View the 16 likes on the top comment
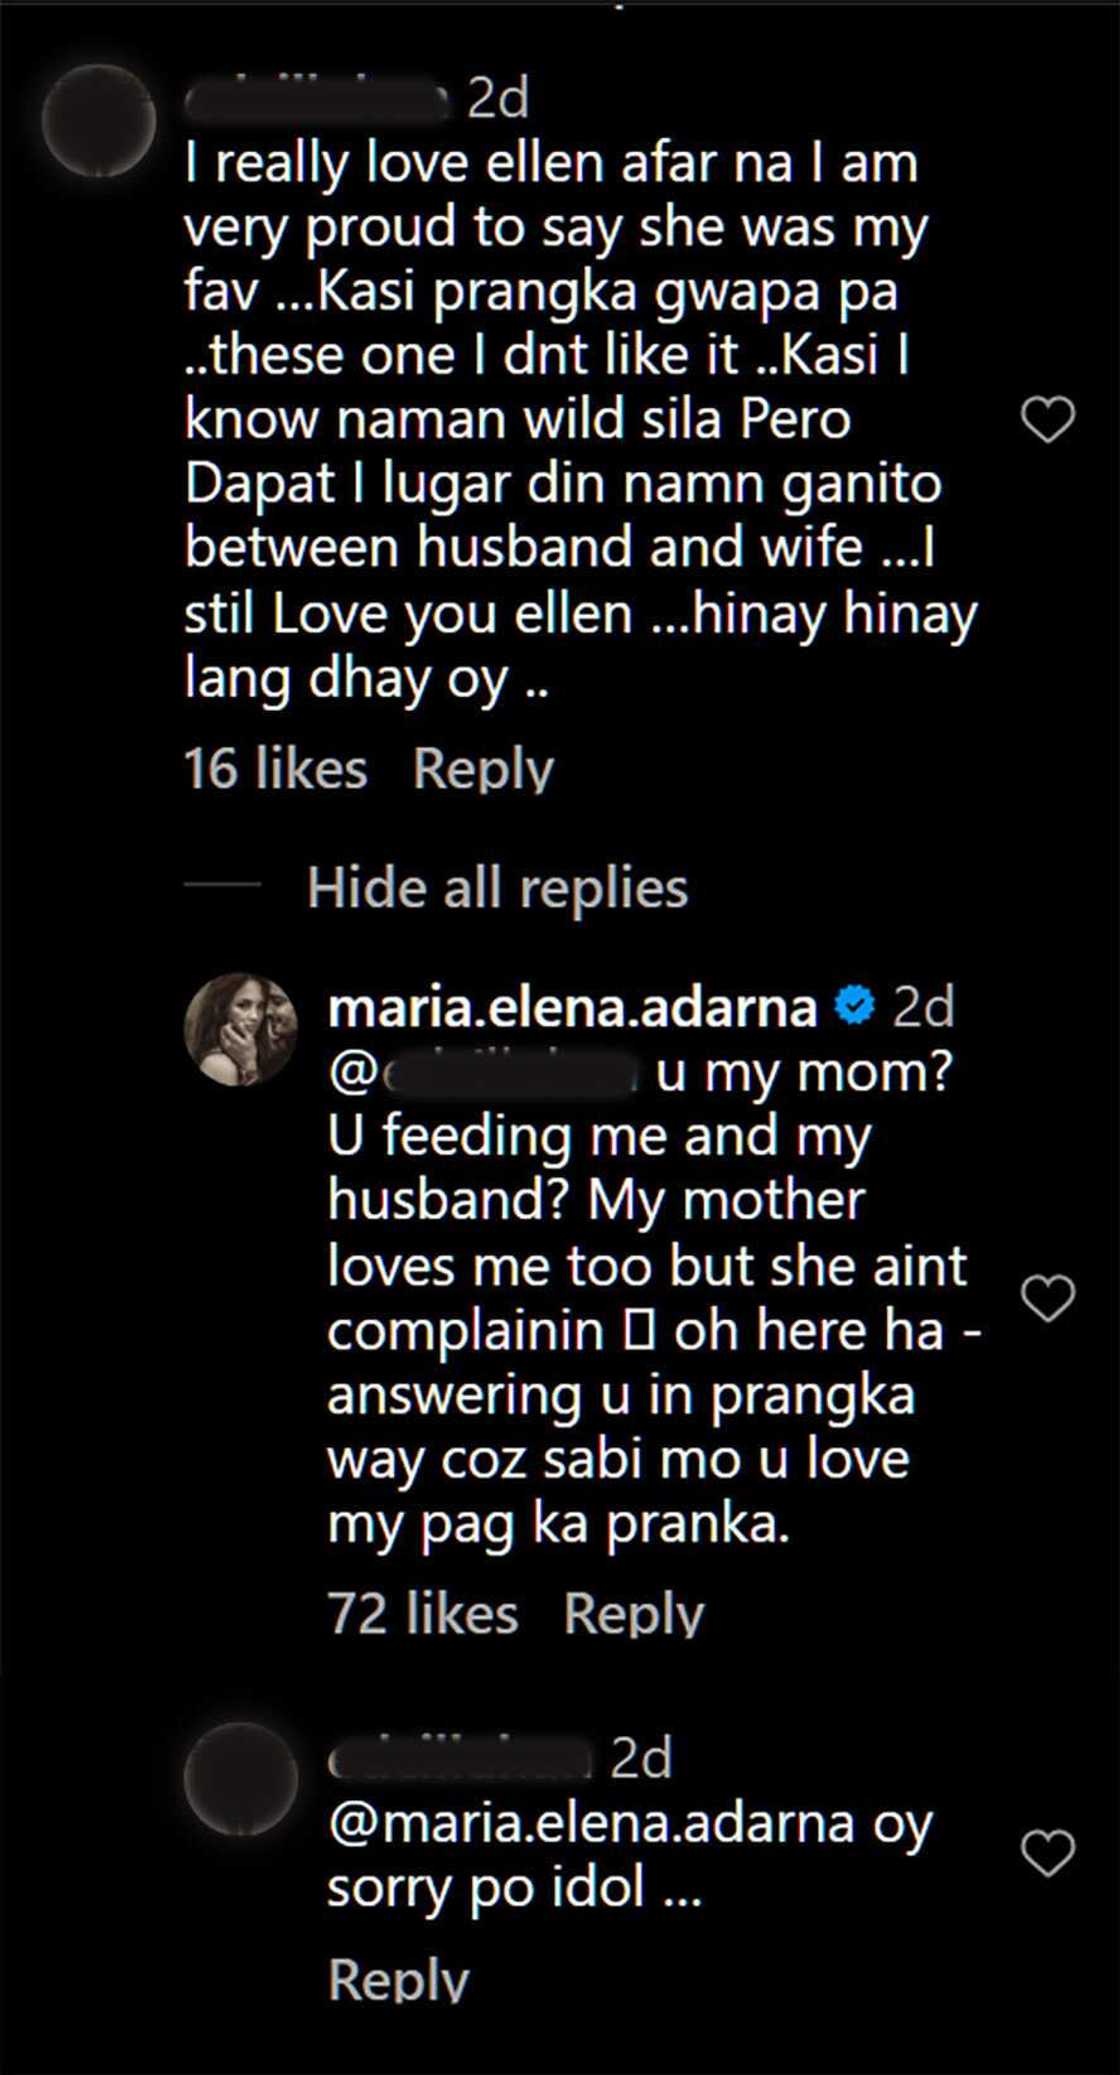This screenshot has height=2075, width=1120. (x=275, y=769)
